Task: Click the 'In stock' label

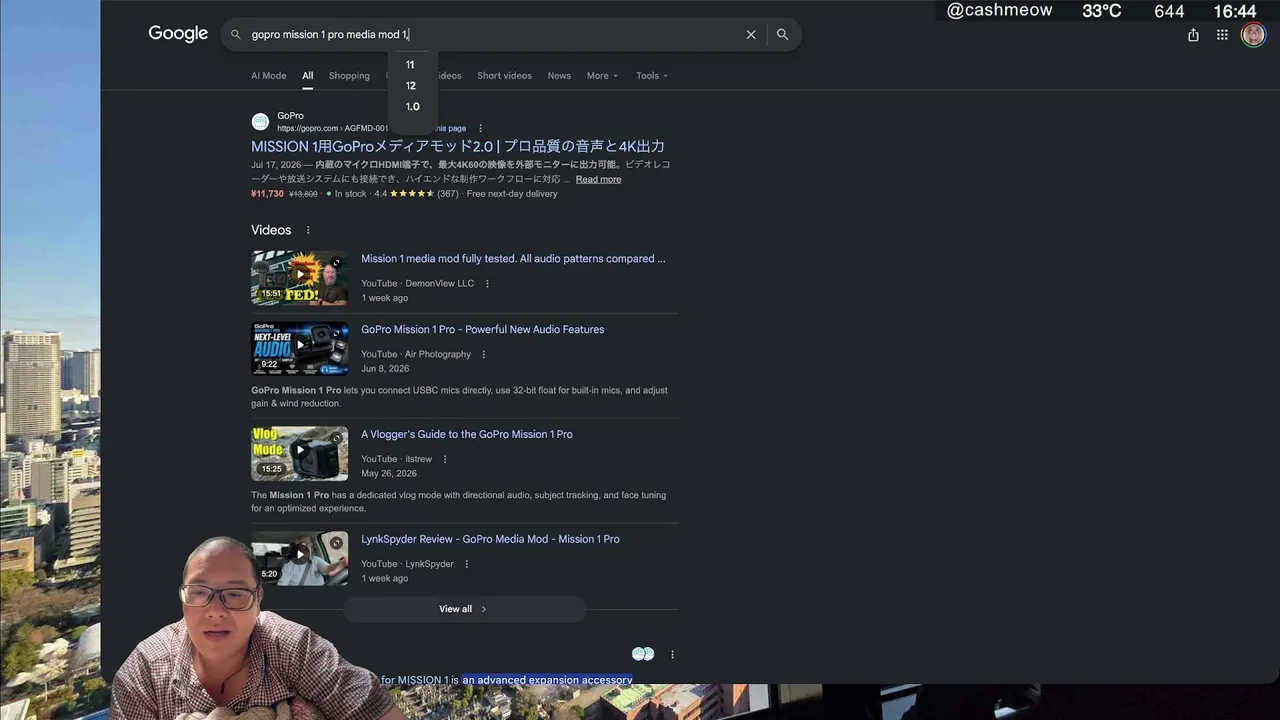Action: [350, 194]
